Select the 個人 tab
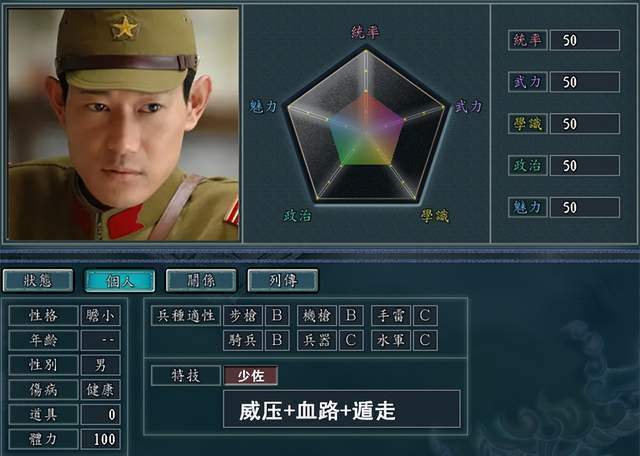The image size is (640, 456). pyautogui.click(x=120, y=280)
